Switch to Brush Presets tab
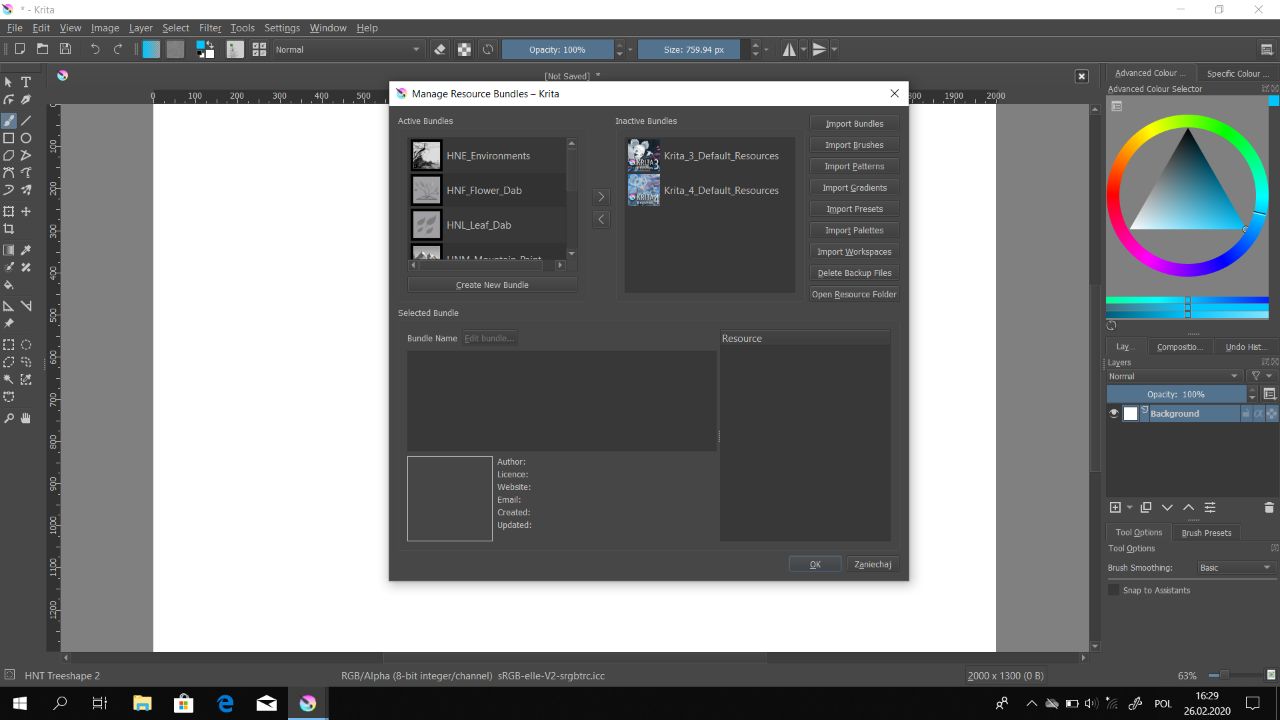The width and height of the screenshot is (1280, 720). [x=1206, y=533]
